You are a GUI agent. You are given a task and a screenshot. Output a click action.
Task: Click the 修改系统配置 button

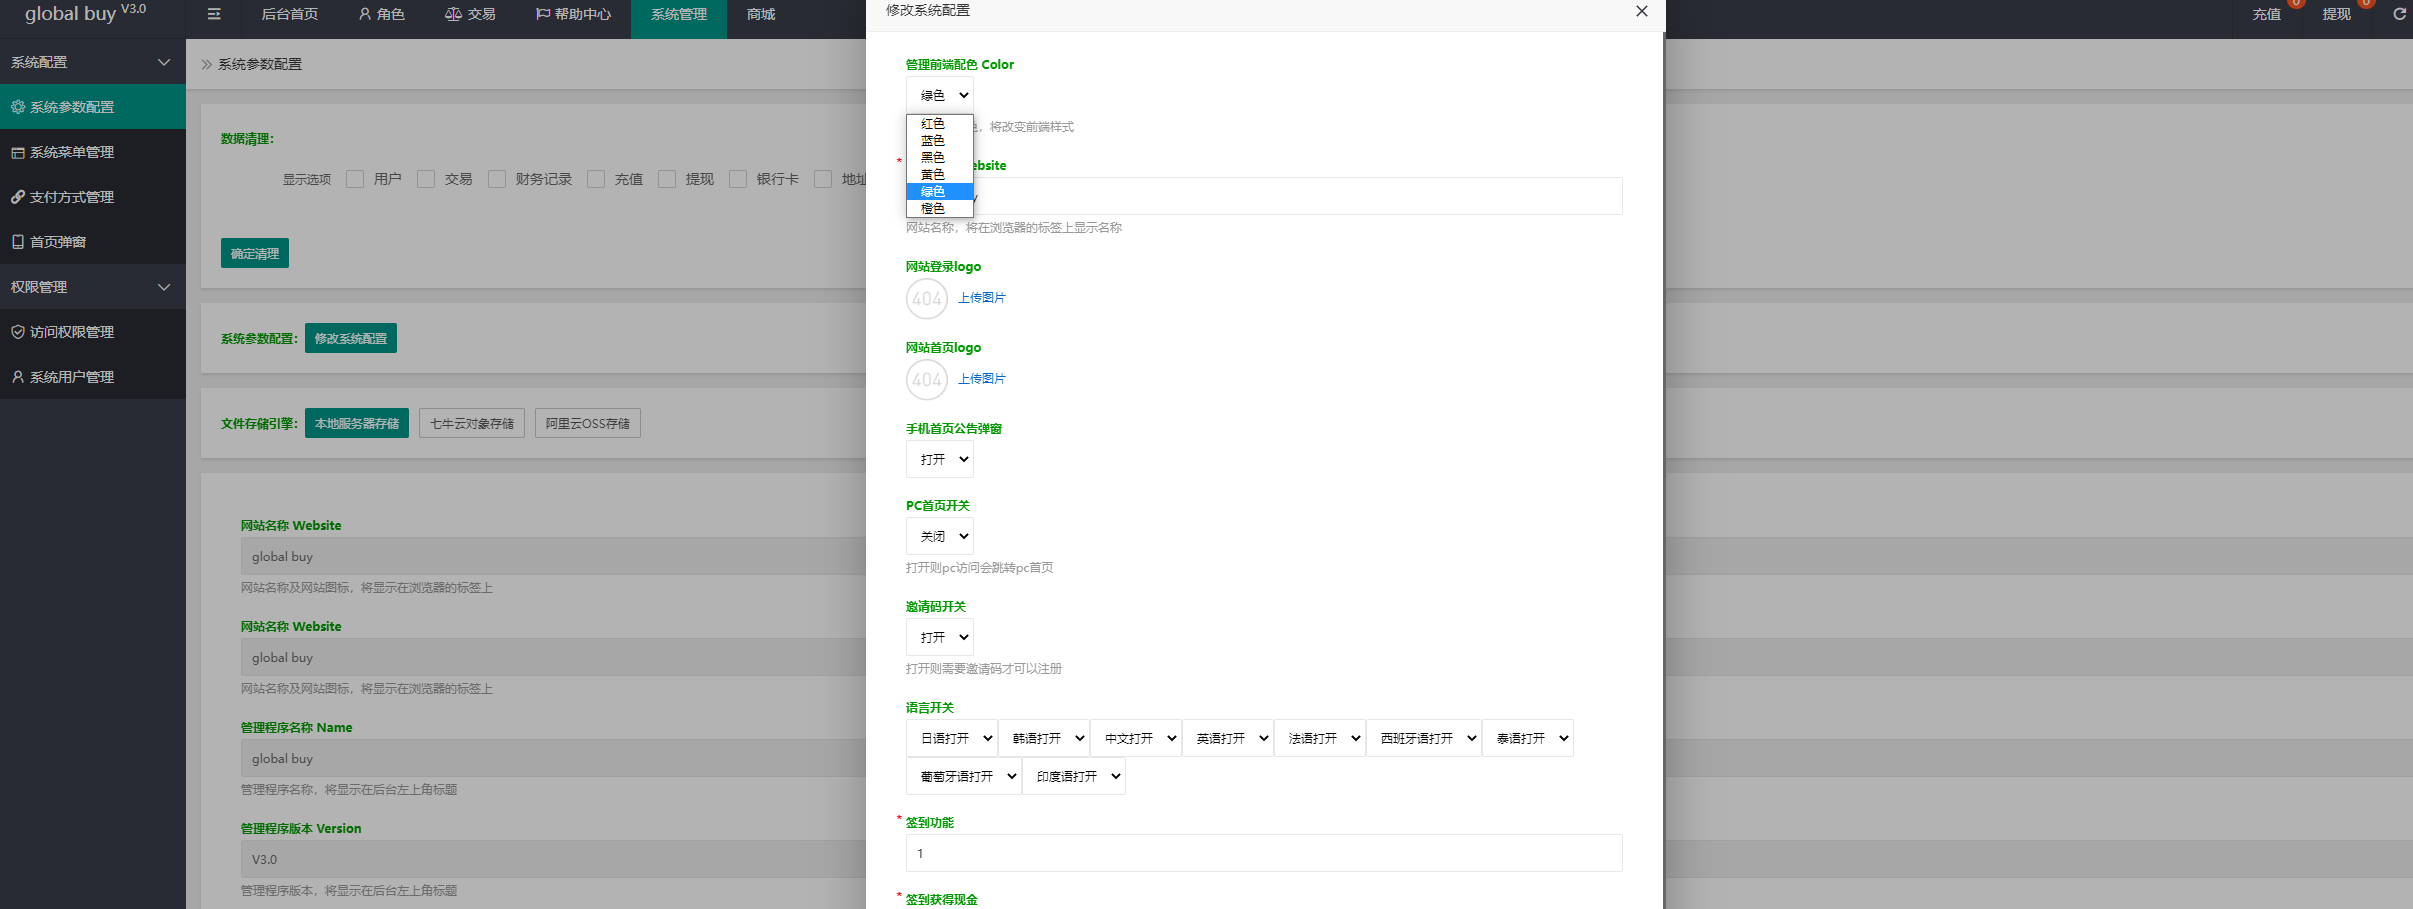click(351, 338)
